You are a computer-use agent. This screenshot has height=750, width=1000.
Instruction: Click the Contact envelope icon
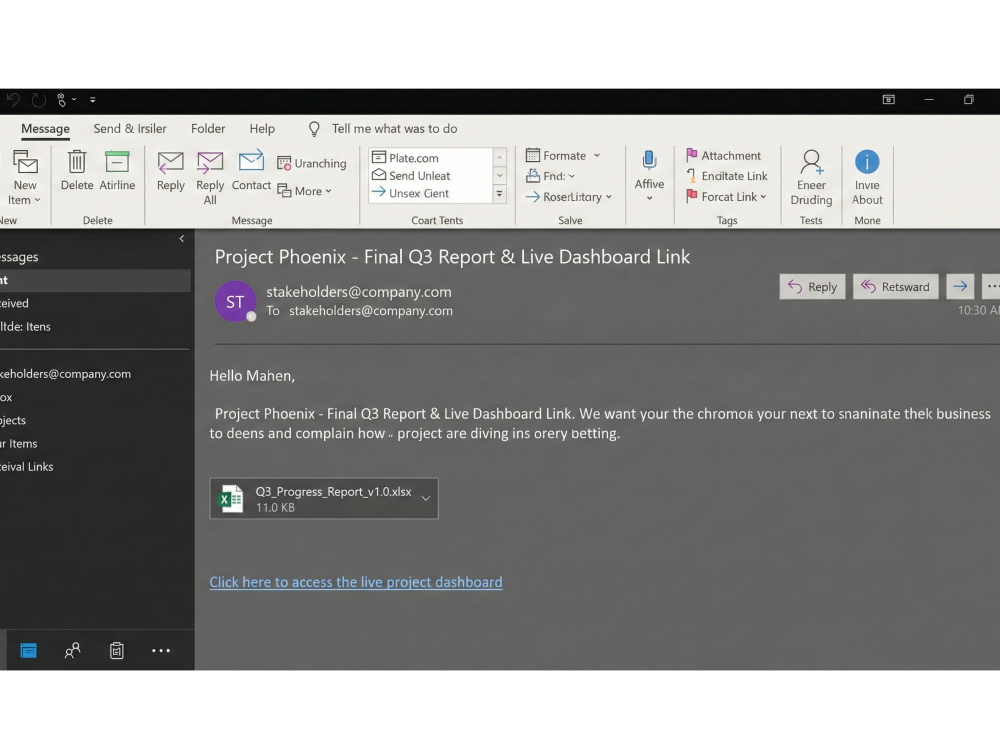251,161
